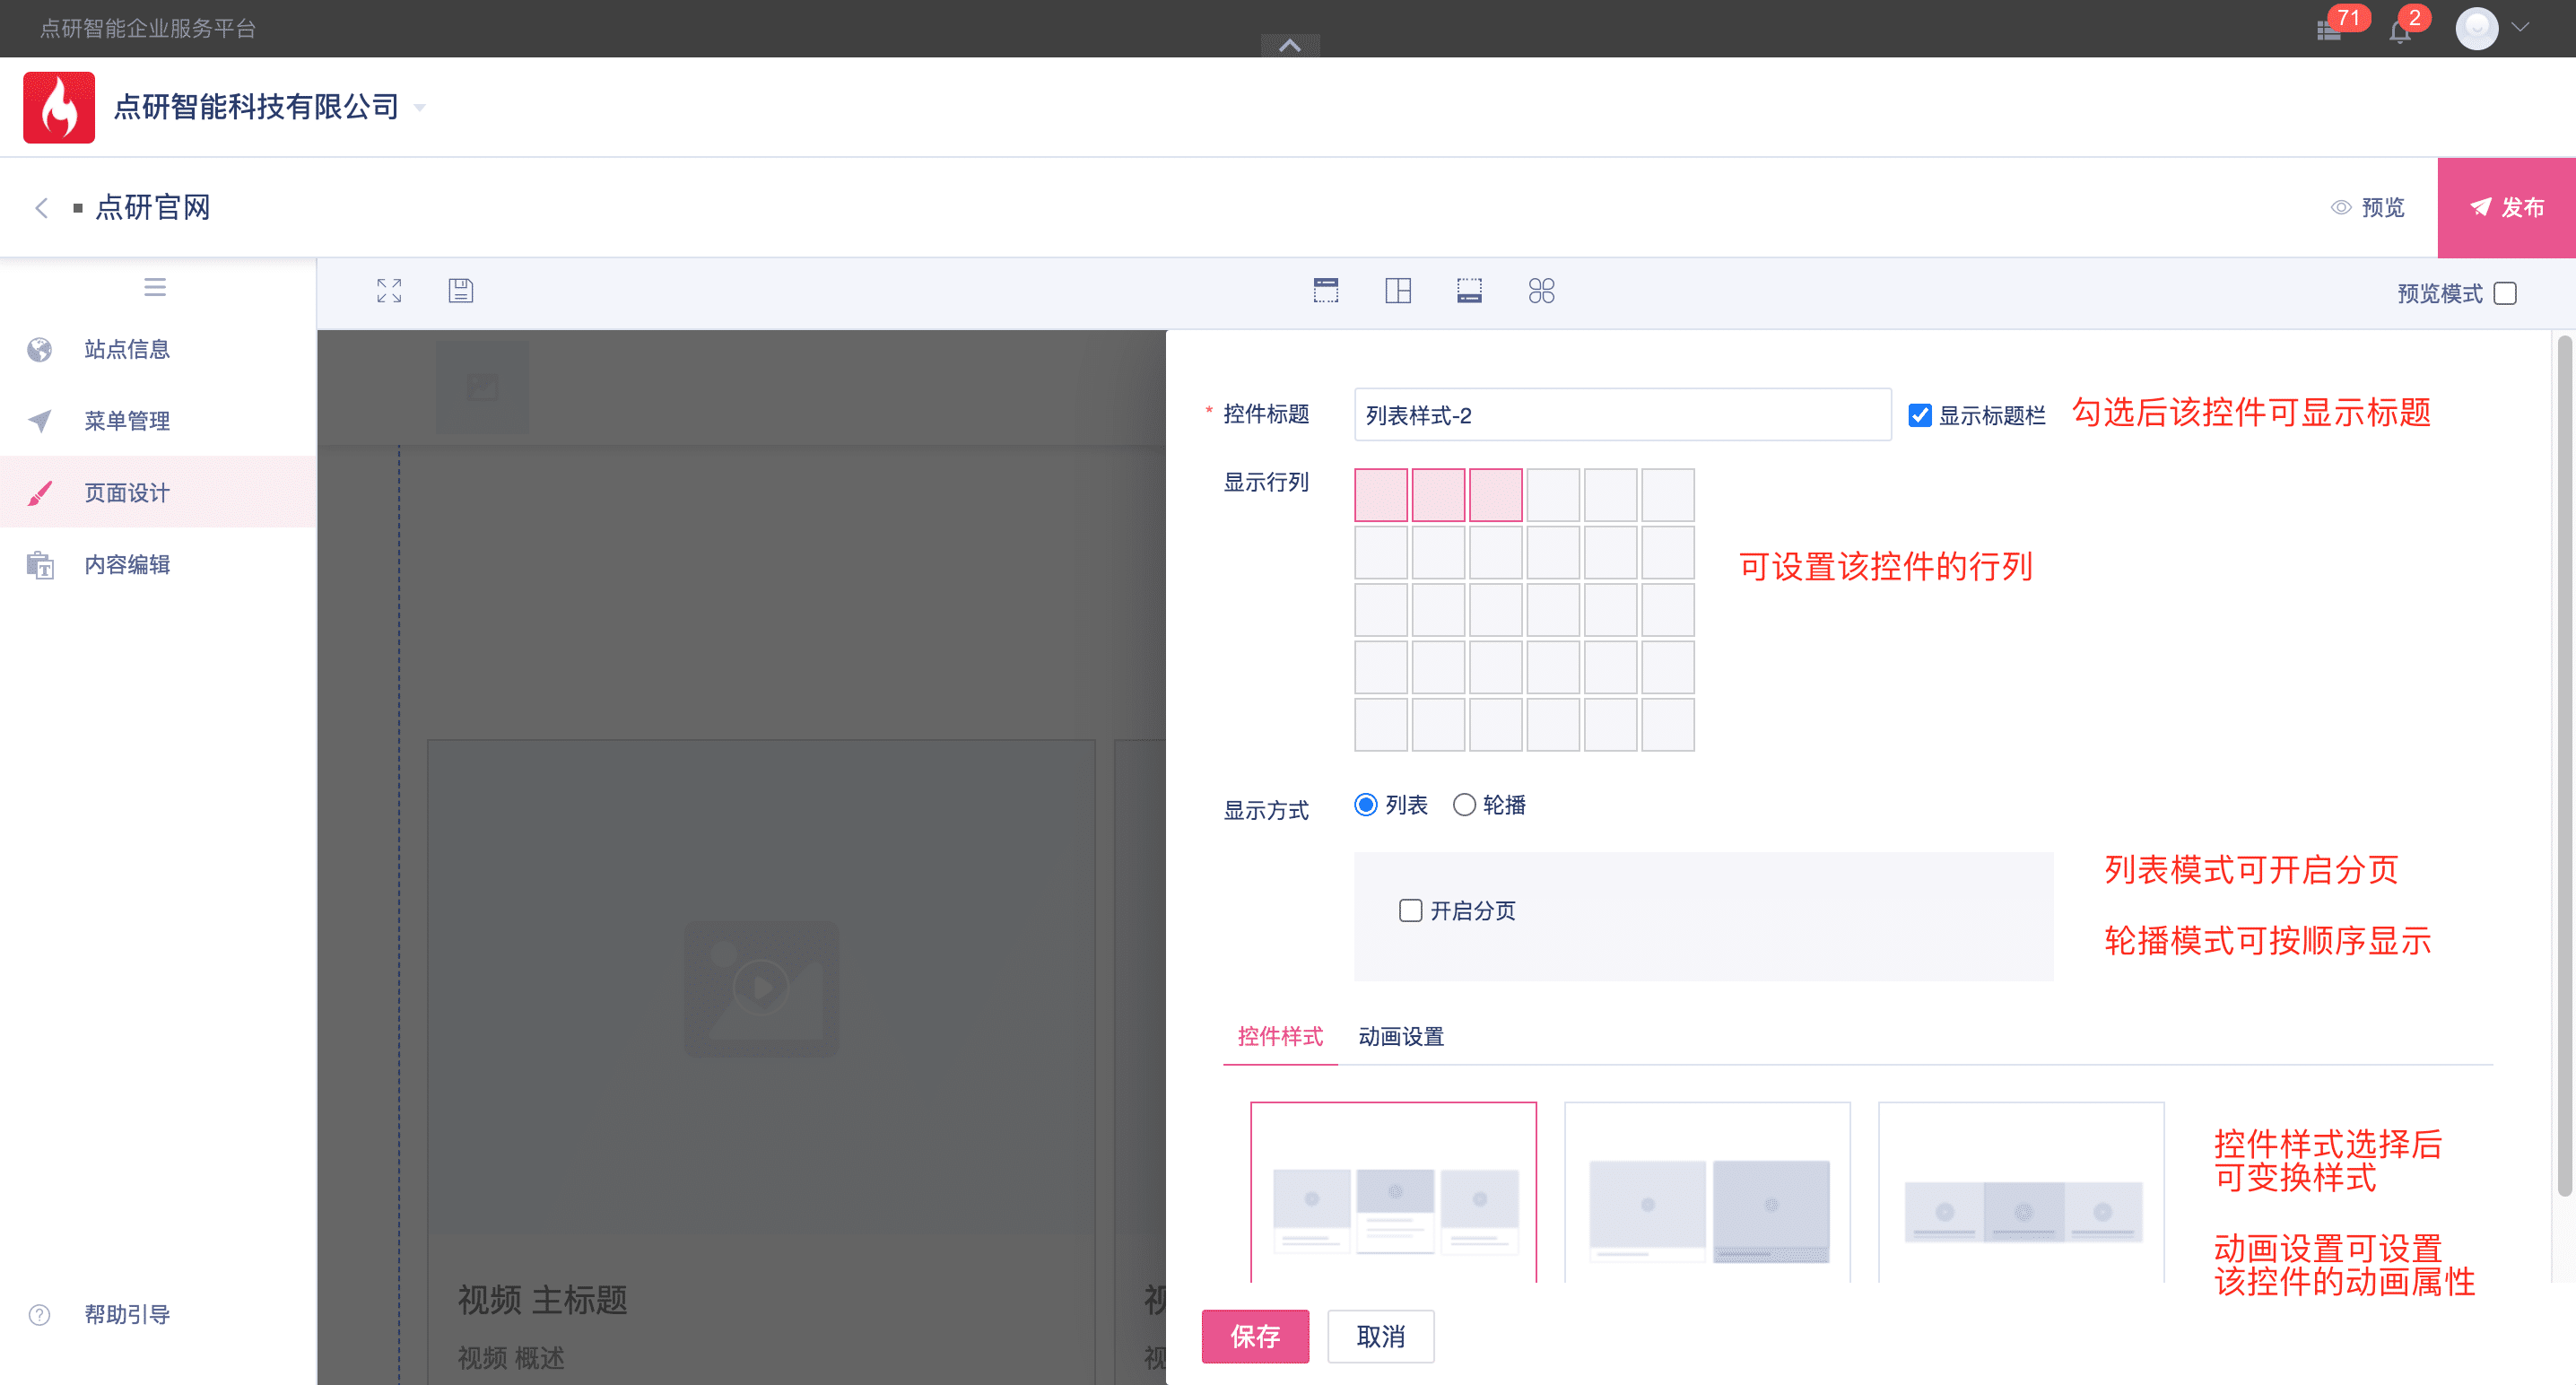Switch to the 动画设置 tab

tap(1401, 1036)
